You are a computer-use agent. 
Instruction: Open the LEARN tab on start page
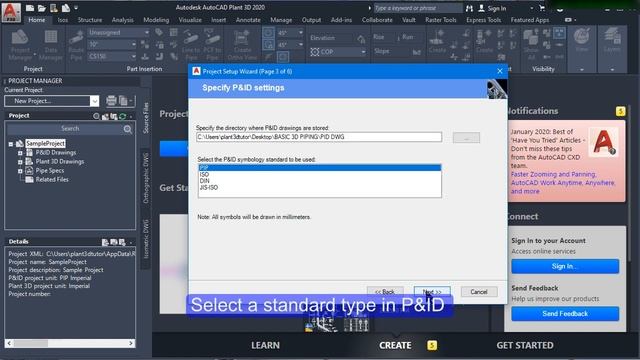(x=265, y=345)
